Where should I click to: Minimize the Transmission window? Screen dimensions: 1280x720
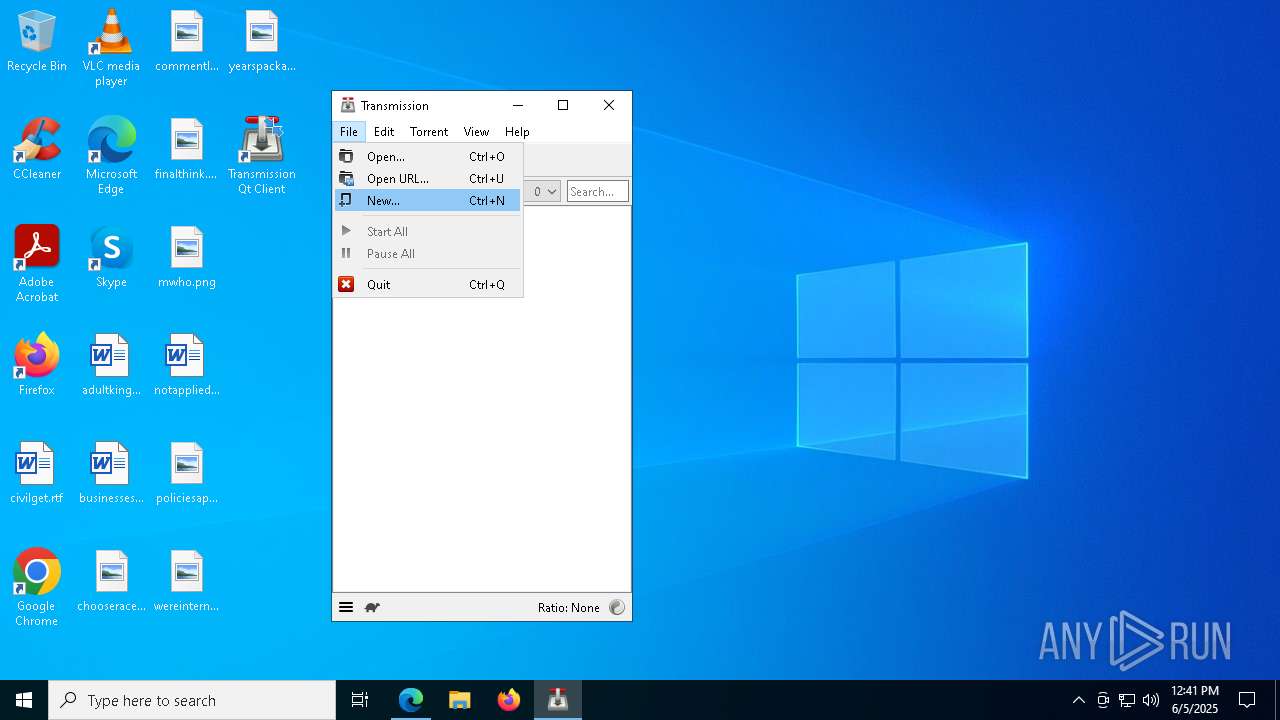[518, 105]
